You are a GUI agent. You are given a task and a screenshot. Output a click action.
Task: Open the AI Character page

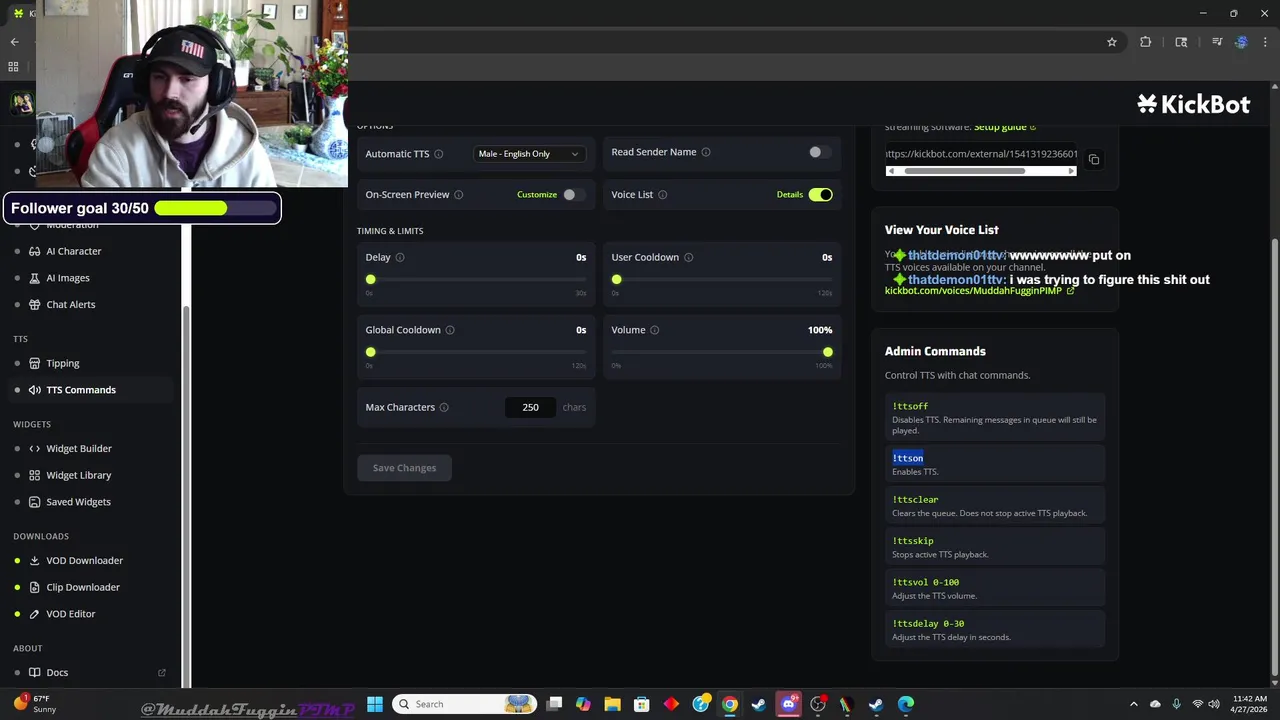pyautogui.click(x=73, y=251)
